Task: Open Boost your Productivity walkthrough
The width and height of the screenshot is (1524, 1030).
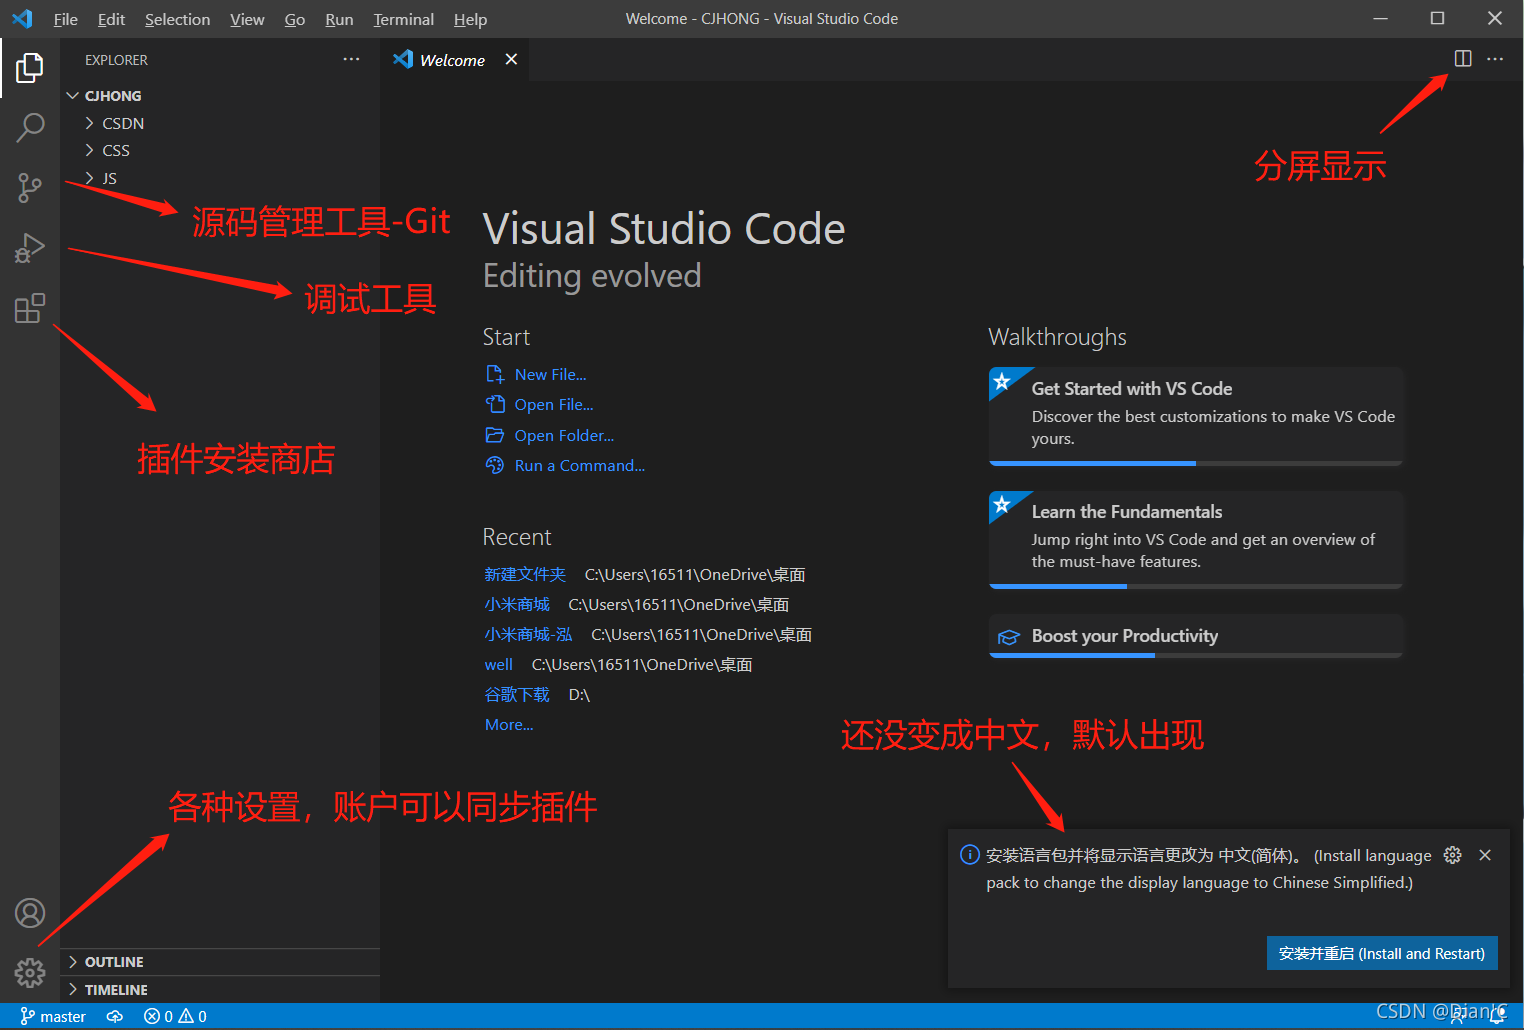Action: pyautogui.click(x=1196, y=636)
